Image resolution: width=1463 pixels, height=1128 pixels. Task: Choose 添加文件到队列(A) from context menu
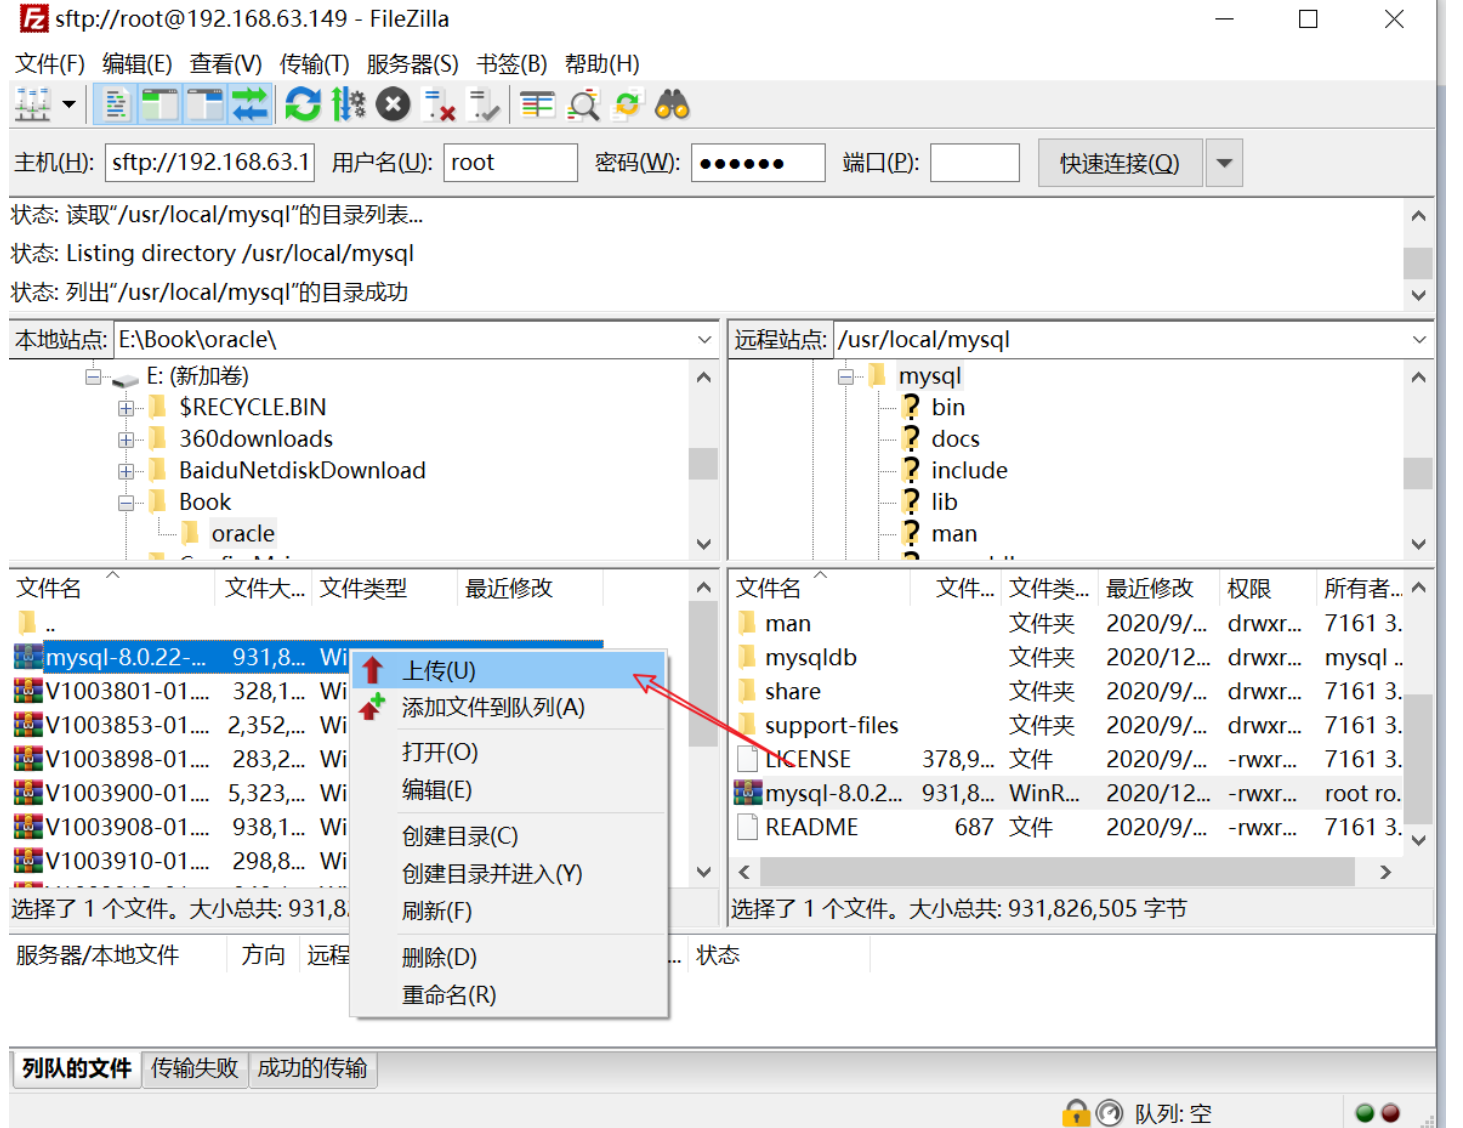(x=509, y=708)
